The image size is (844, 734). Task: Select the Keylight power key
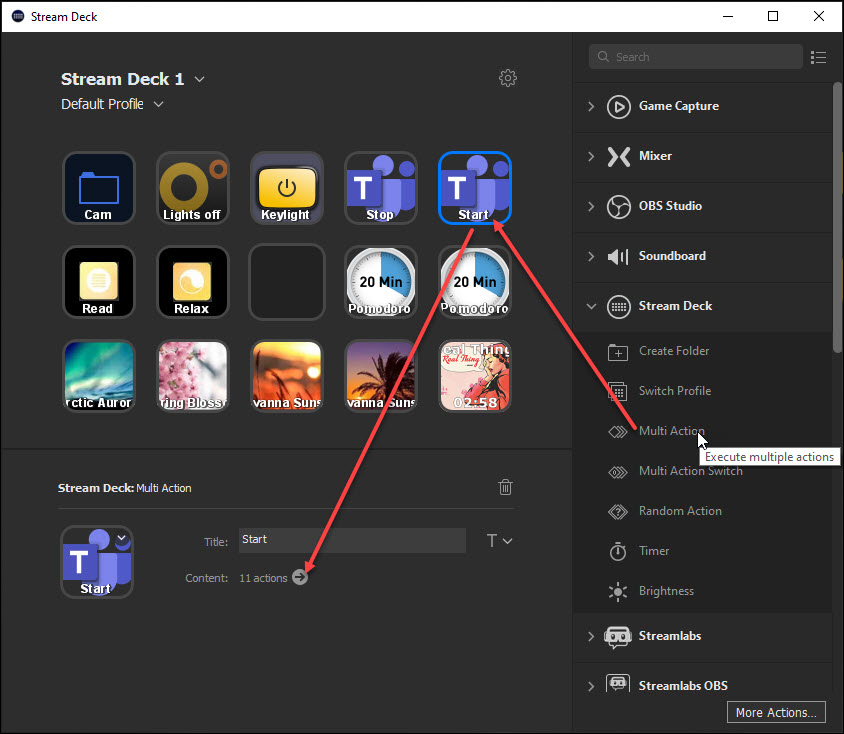coord(286,188)
